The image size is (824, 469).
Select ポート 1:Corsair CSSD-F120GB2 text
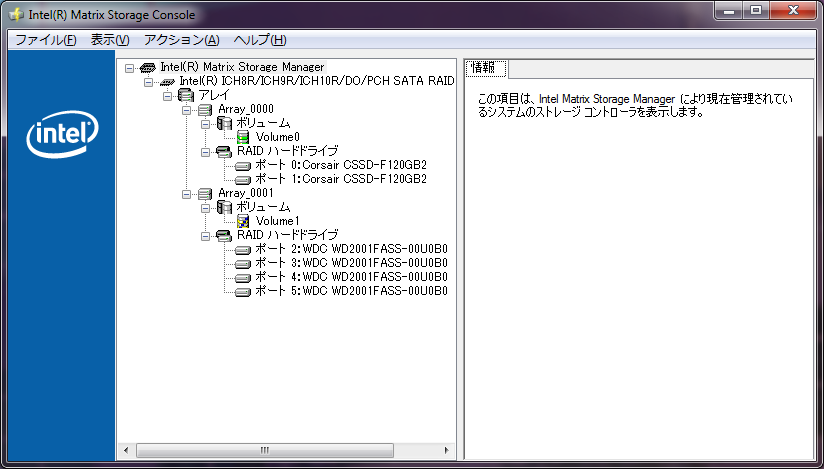(341, 180)
